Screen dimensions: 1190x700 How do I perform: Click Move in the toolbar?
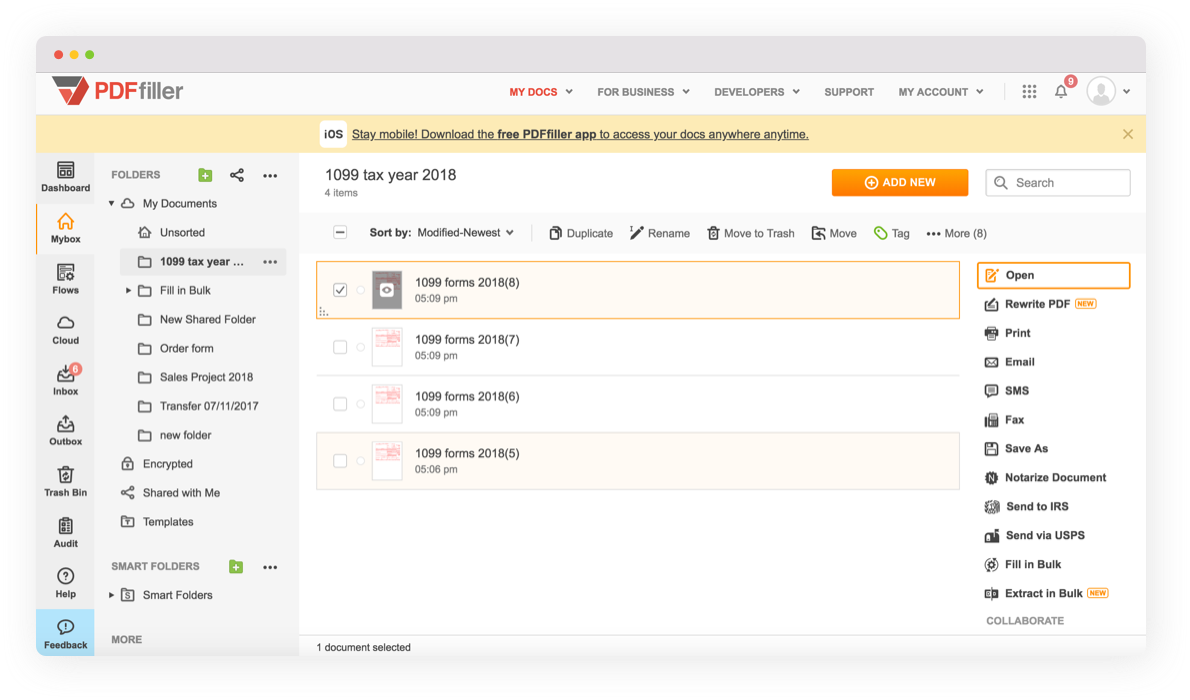point(834,233)
